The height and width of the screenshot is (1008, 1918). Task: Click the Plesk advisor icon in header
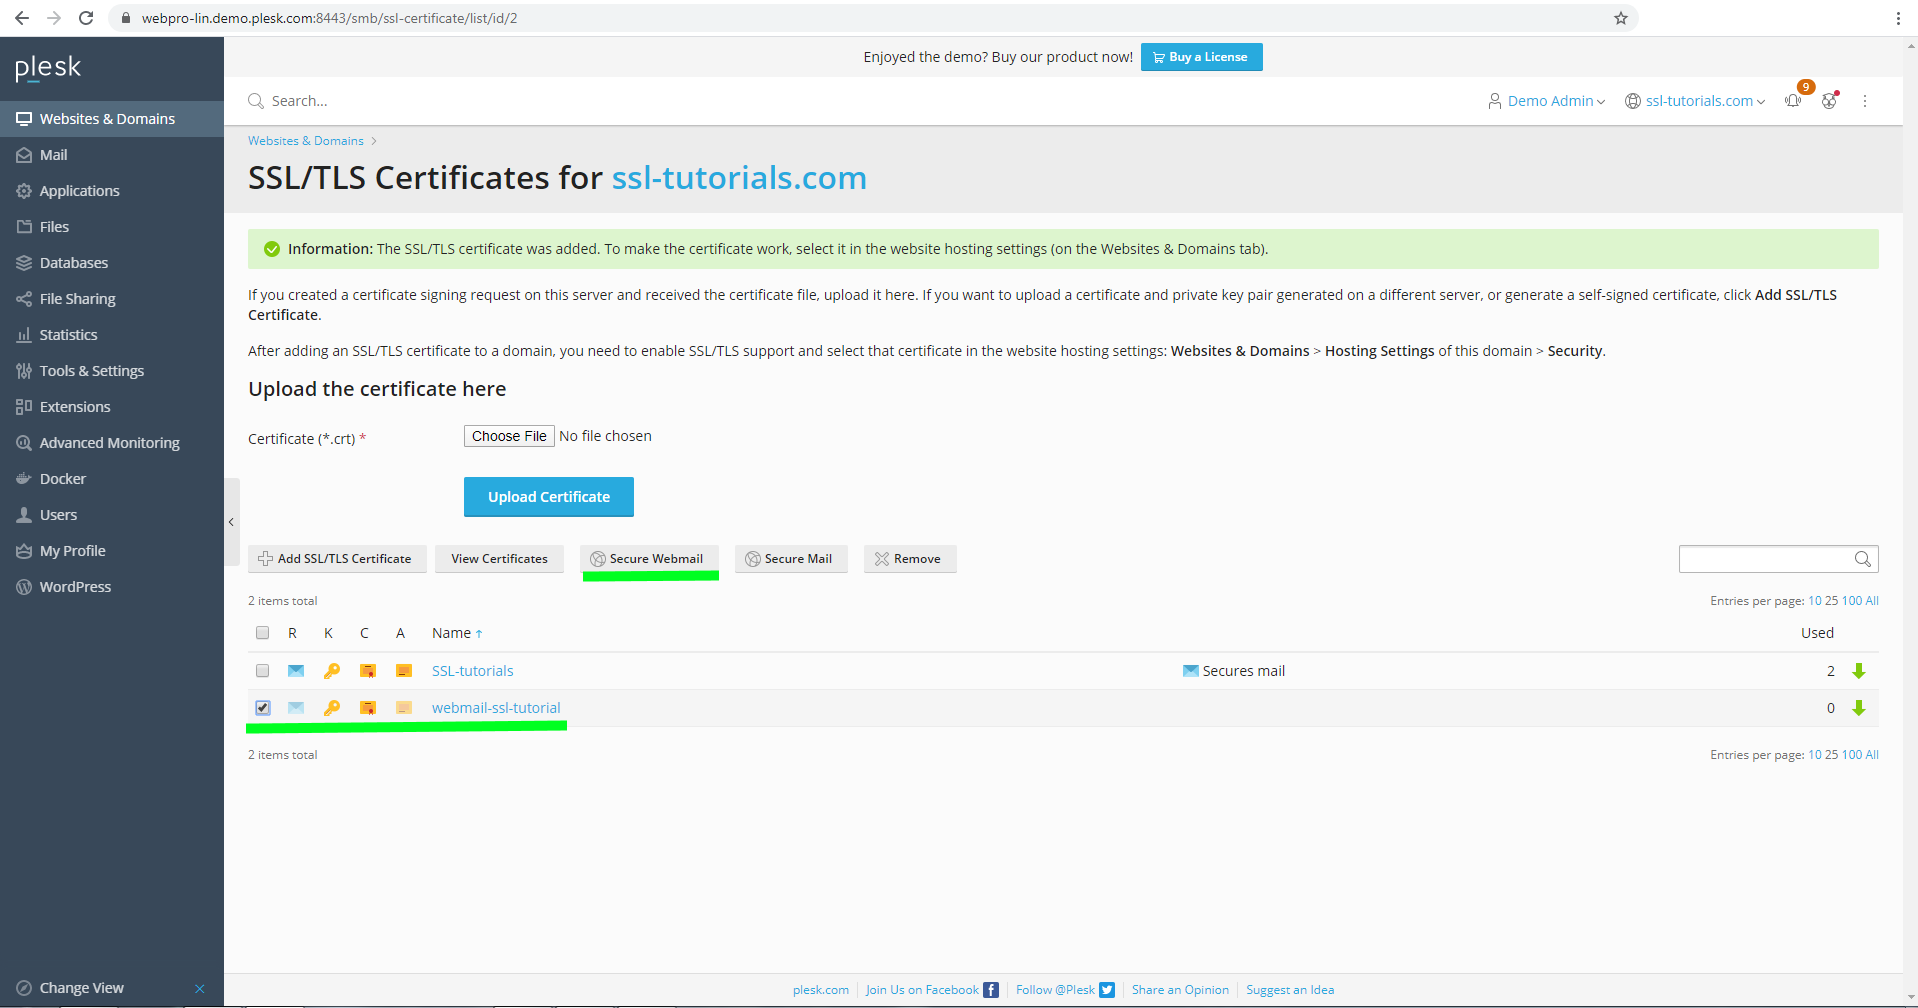1830,100
